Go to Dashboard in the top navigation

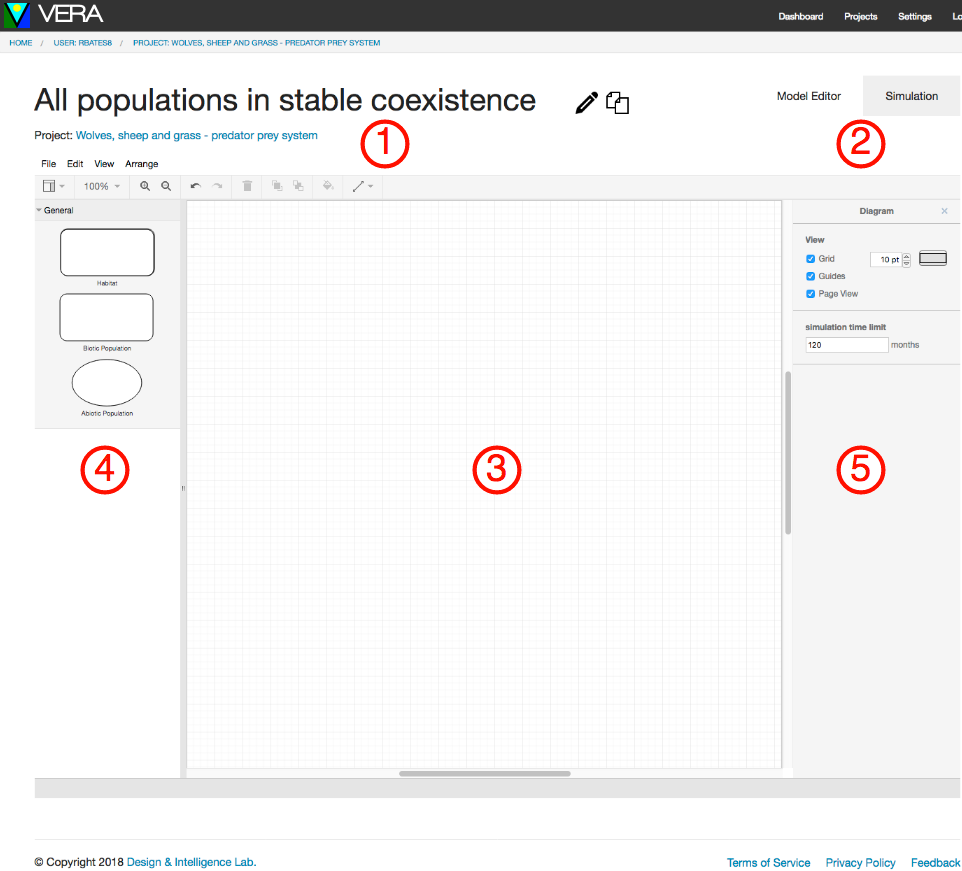[x=800, y=16]
